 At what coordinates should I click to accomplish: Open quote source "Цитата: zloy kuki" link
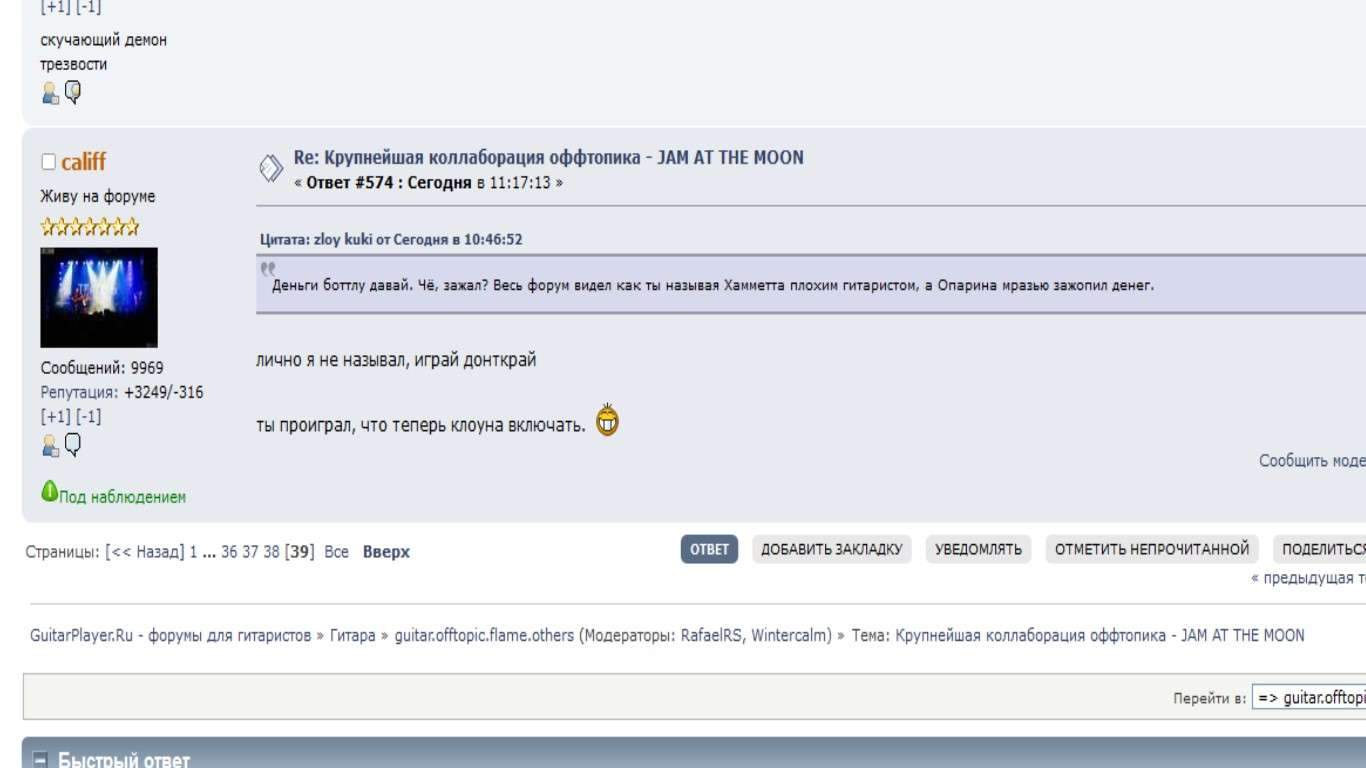[x=391, y=240]
